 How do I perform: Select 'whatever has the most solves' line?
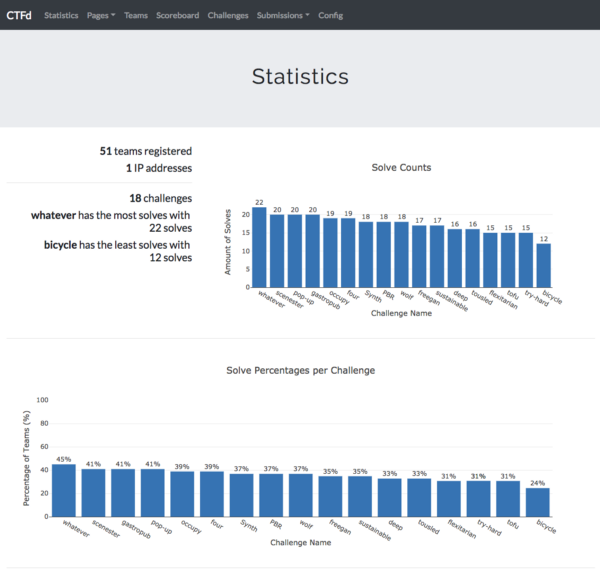111,222
